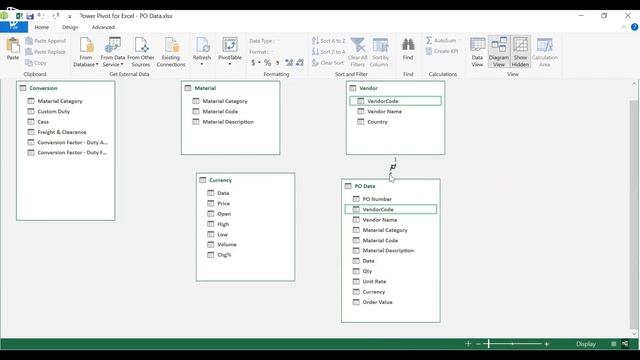Click Clear Sort
Screen dimensions: 640x360
click(328, 63)
